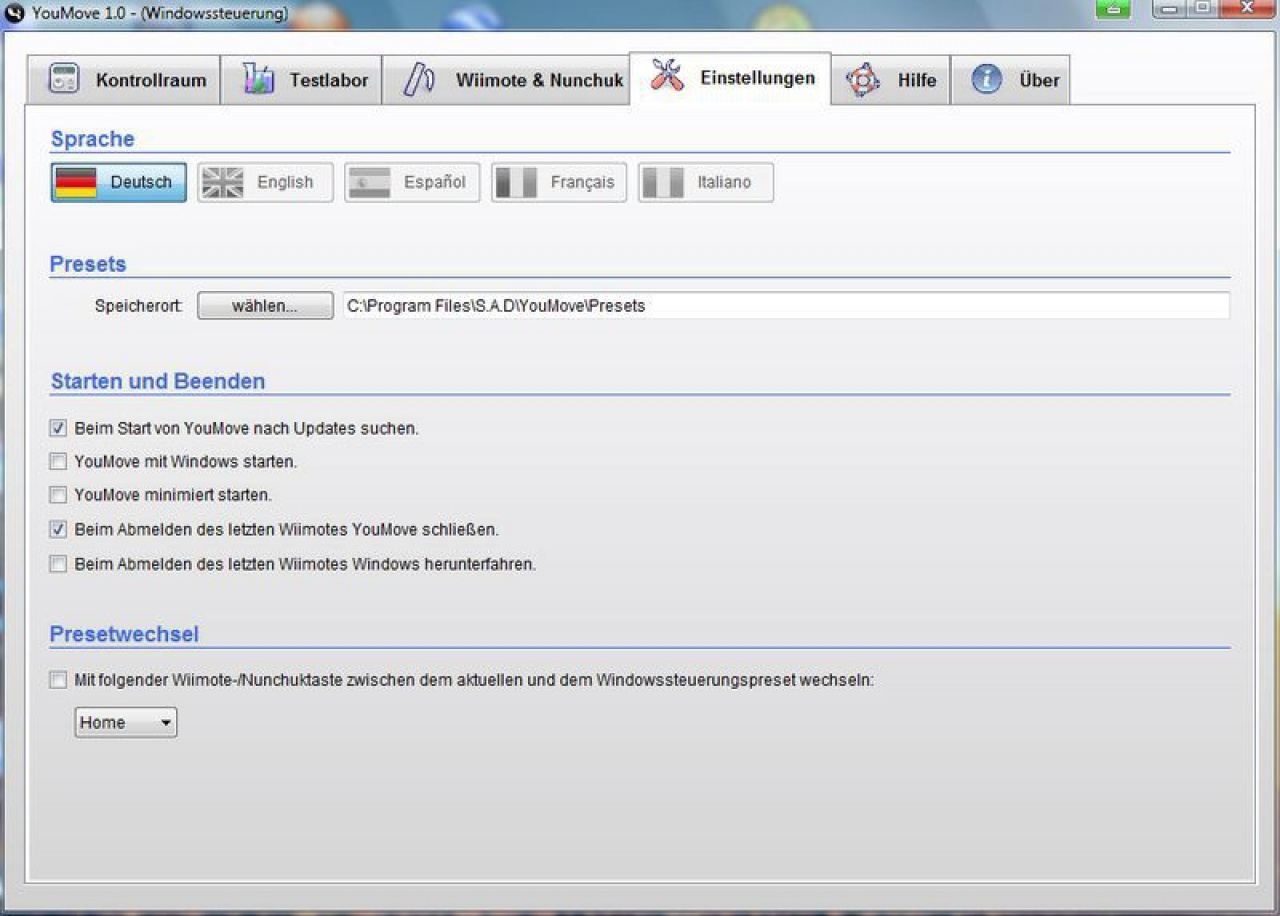
Task: Check YouMove minimiert starten
Action: 58,495
